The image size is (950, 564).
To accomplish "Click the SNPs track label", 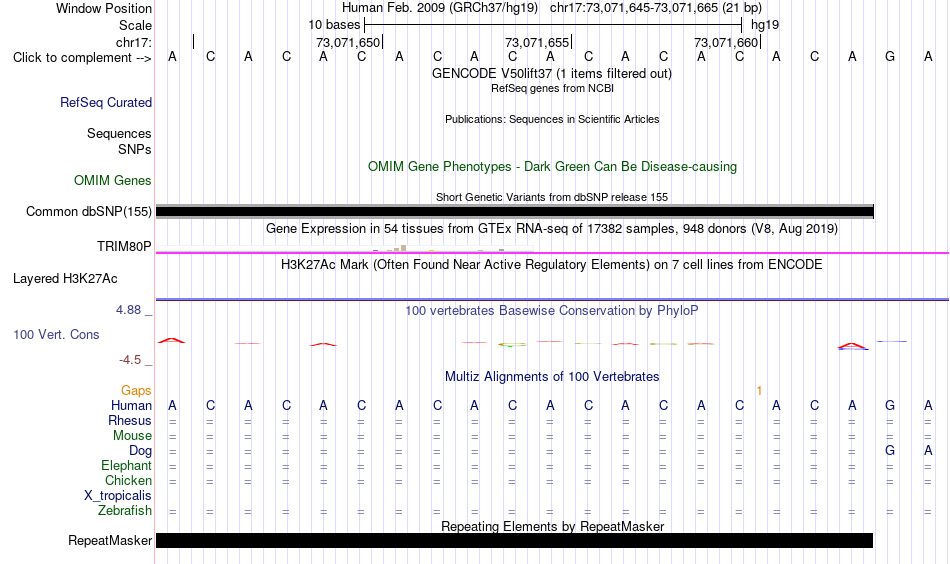I will click(x=135, y=150).
